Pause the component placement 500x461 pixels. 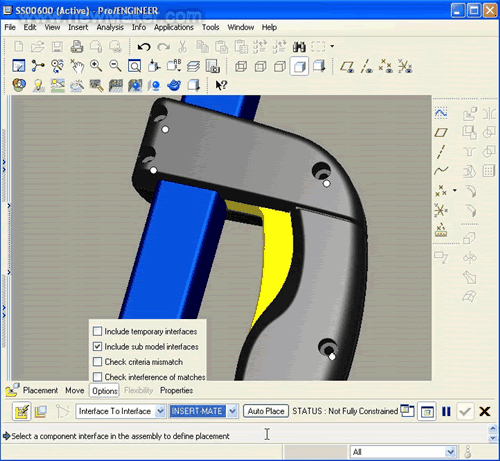446,411
